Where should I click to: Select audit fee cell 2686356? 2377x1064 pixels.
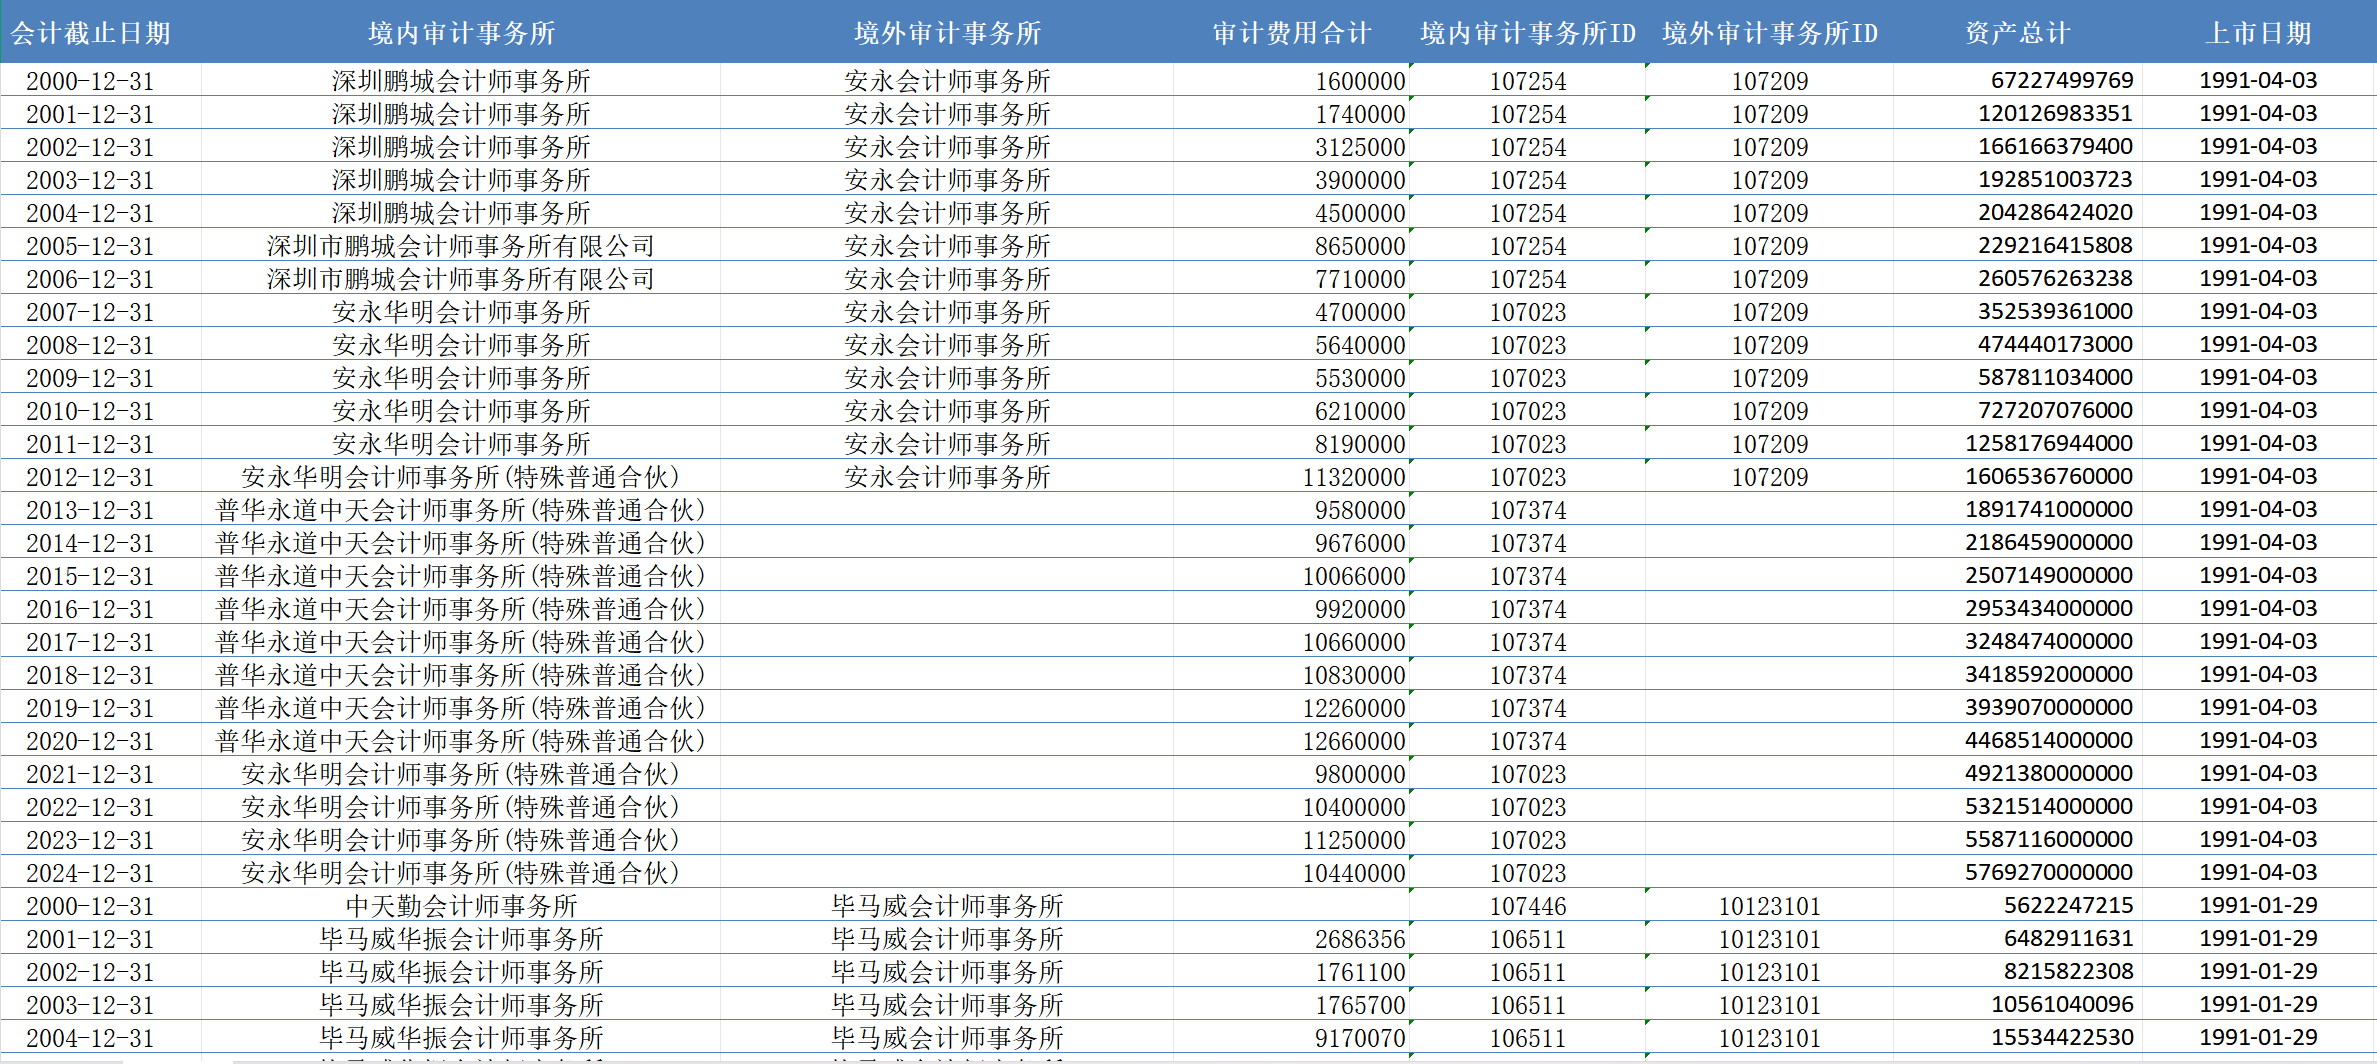tap(1291, 939)
